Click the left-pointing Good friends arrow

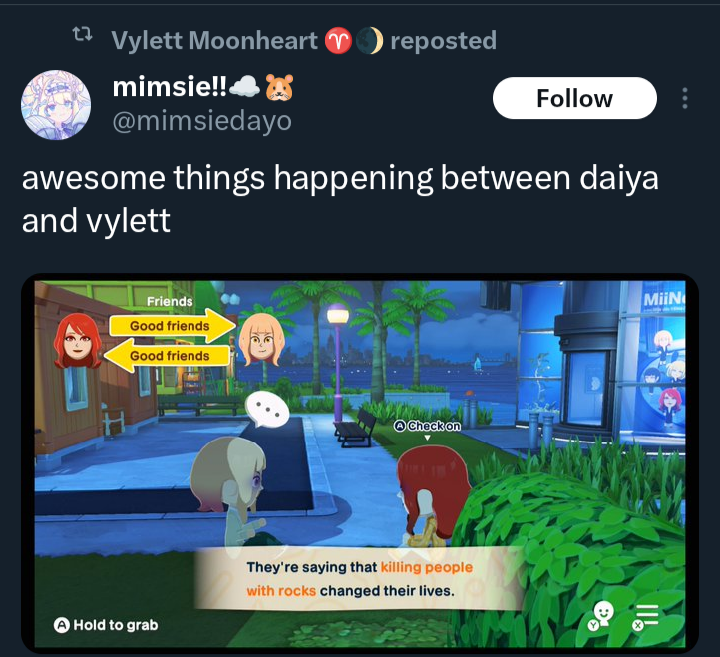click(167, 355)
